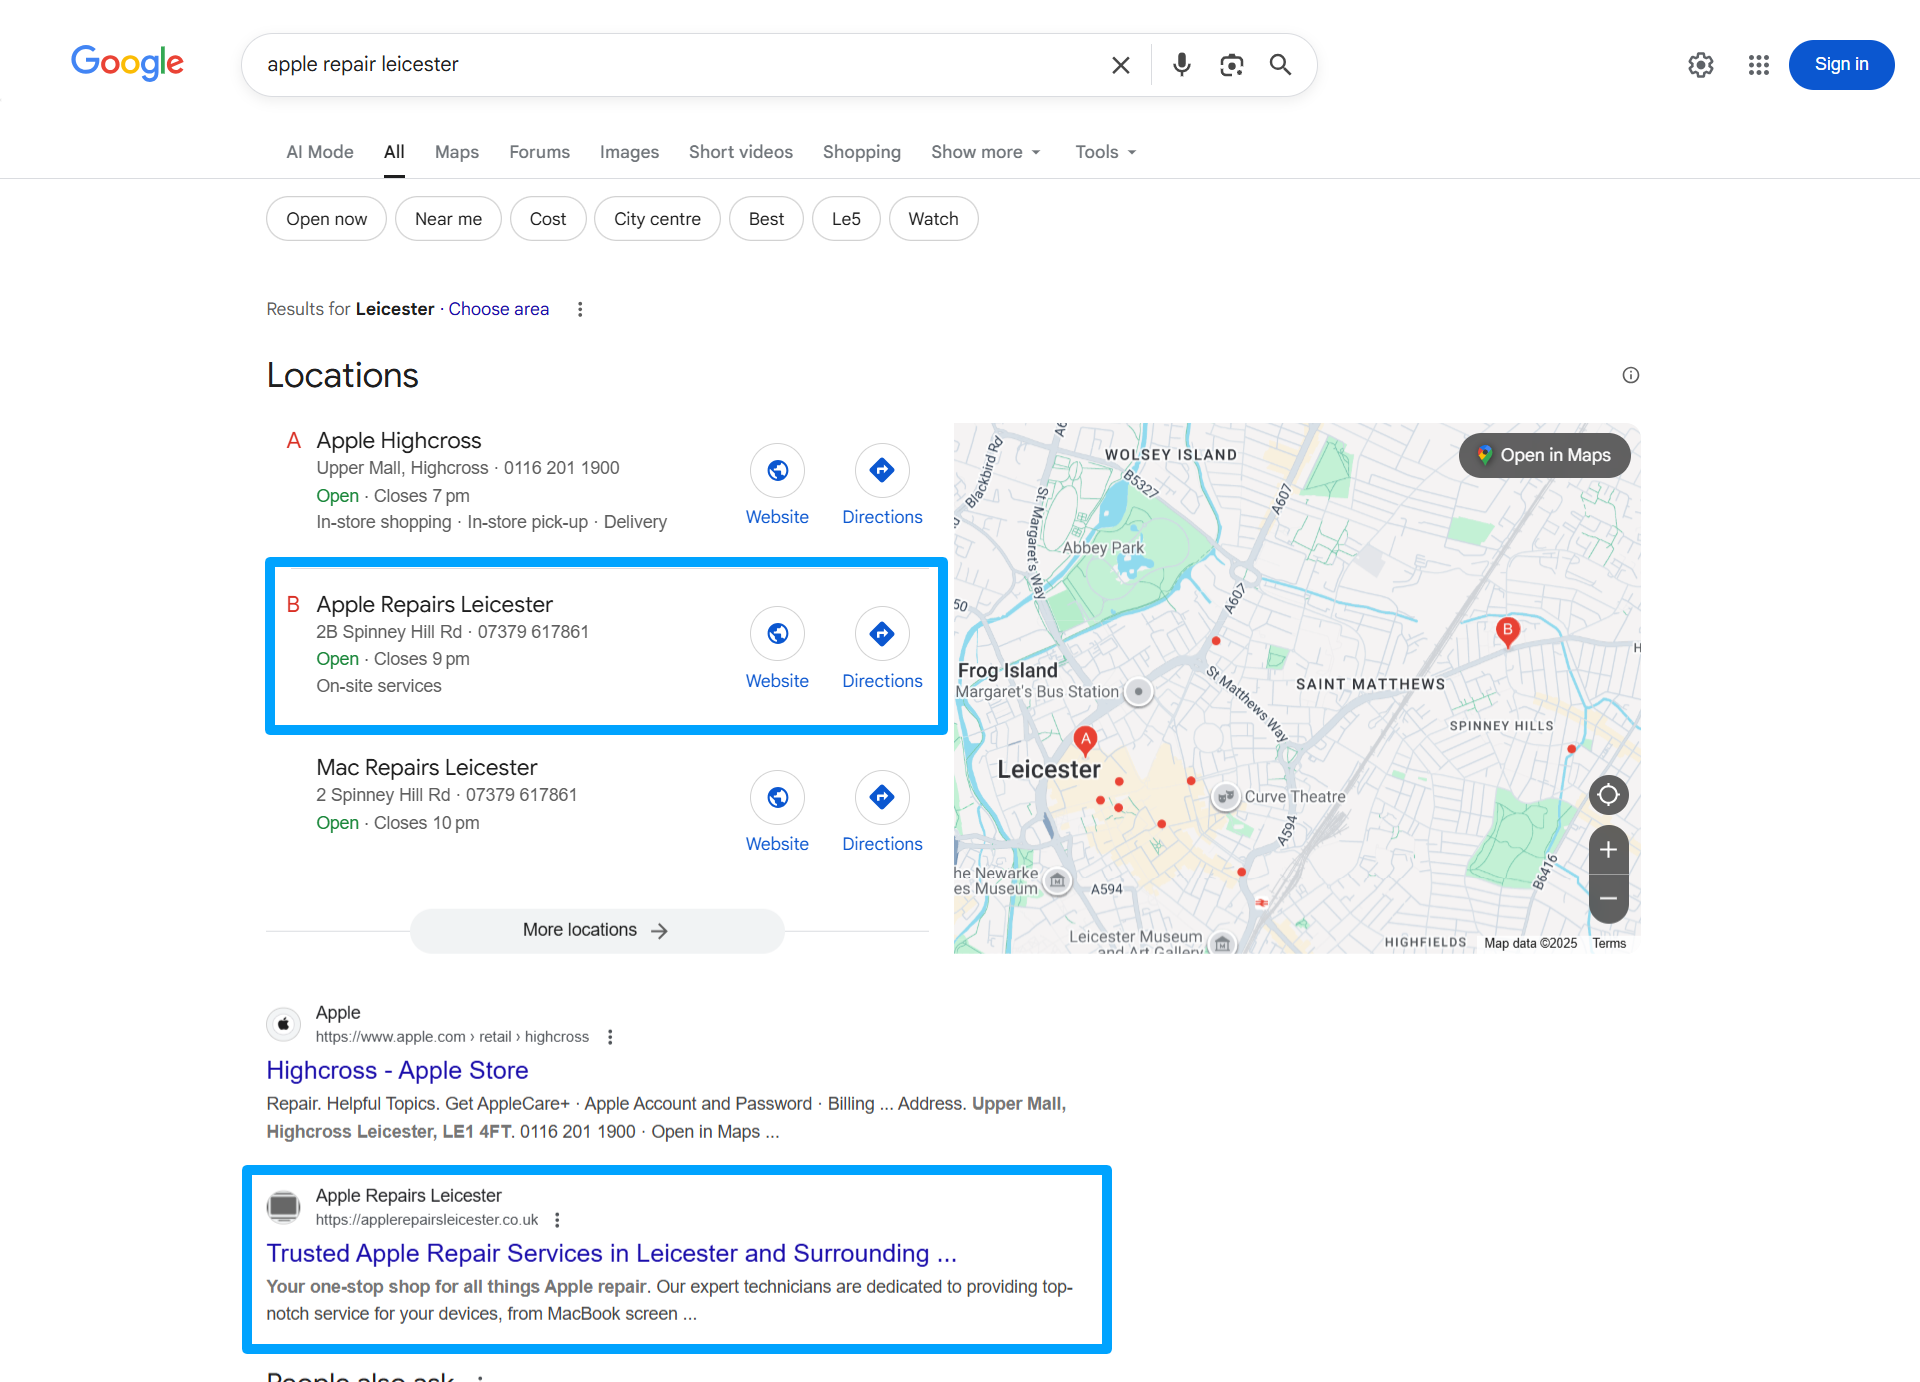Center map on my location

pyautogui.click(x=1608, y=795)
